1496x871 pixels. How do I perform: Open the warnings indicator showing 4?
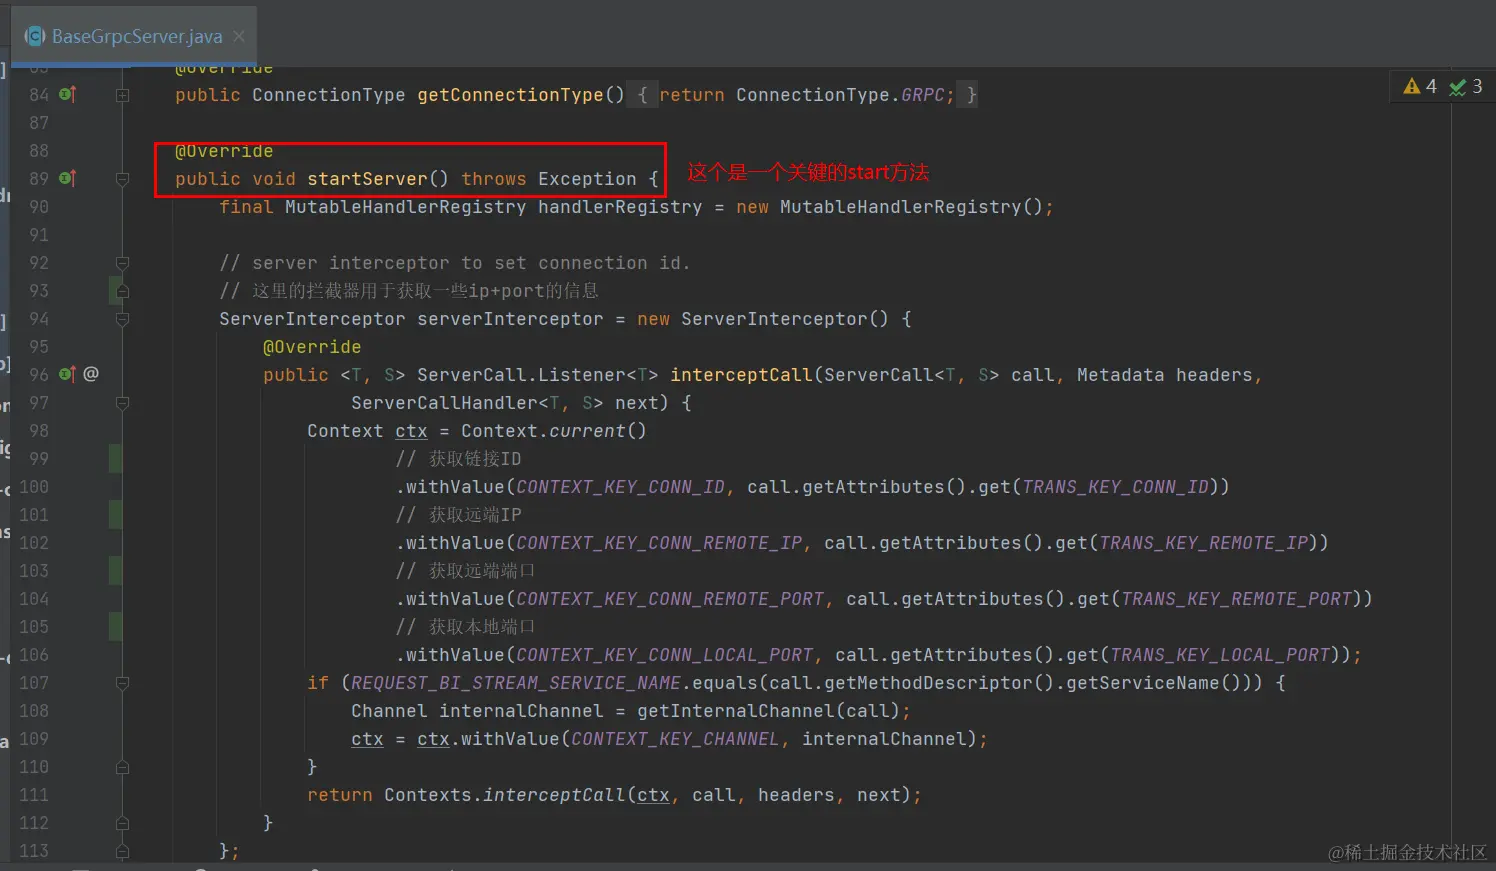point(1420,87)
